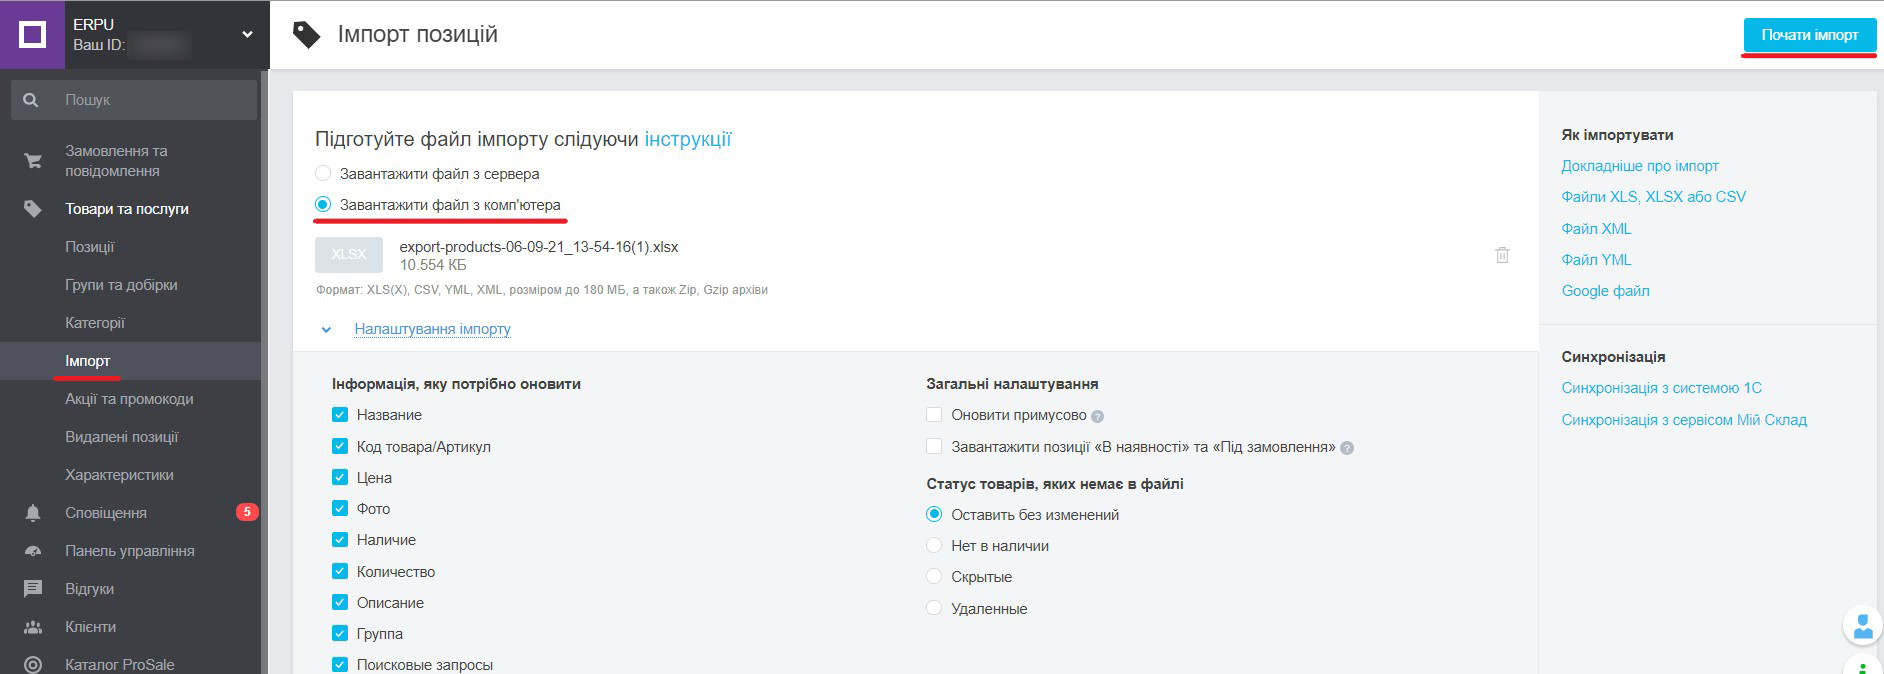1884x674 pixels.
Task: Toggle the Цена checkbox
Action: tap(340, 477)
